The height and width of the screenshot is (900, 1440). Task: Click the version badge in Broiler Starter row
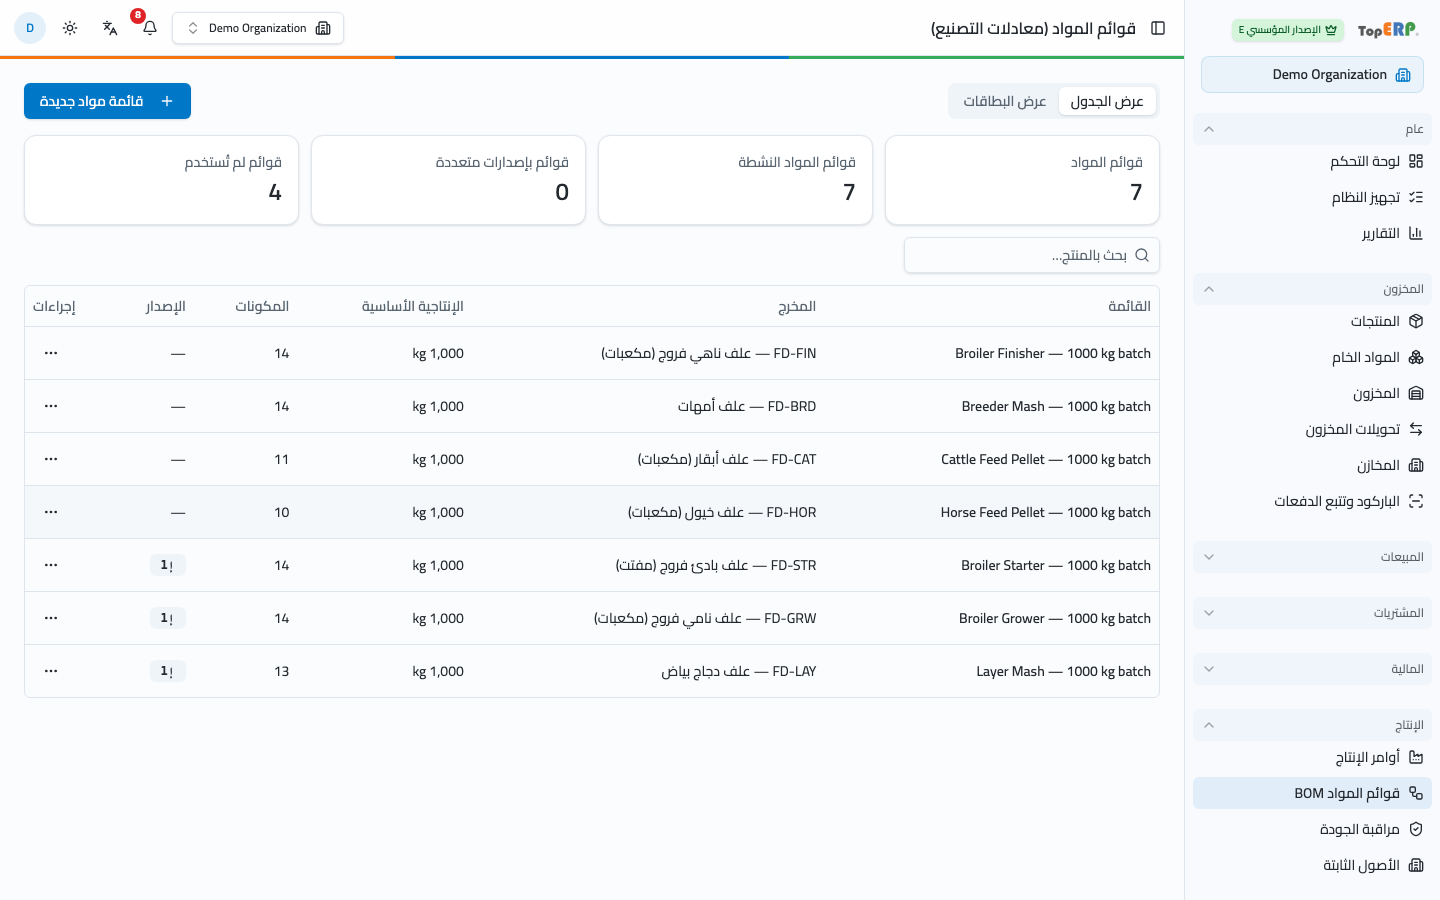point(167,565)
